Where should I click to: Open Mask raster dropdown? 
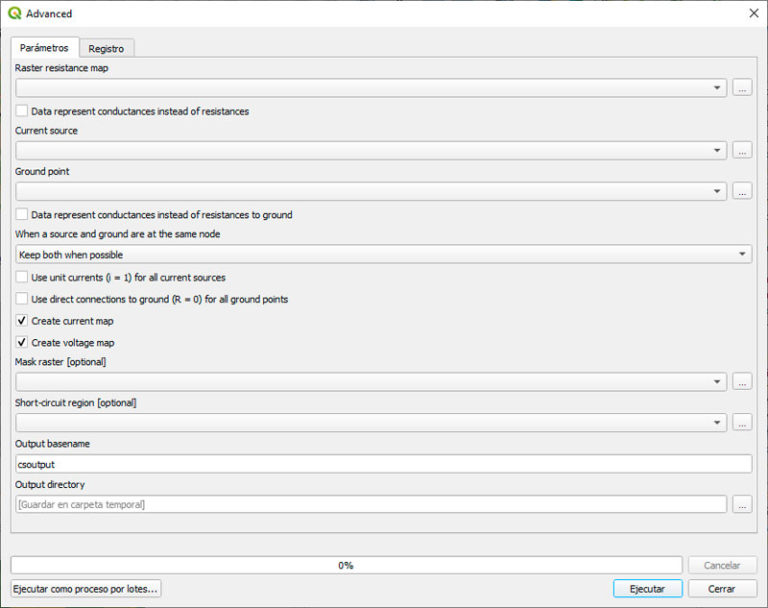[x=371, y=382]
